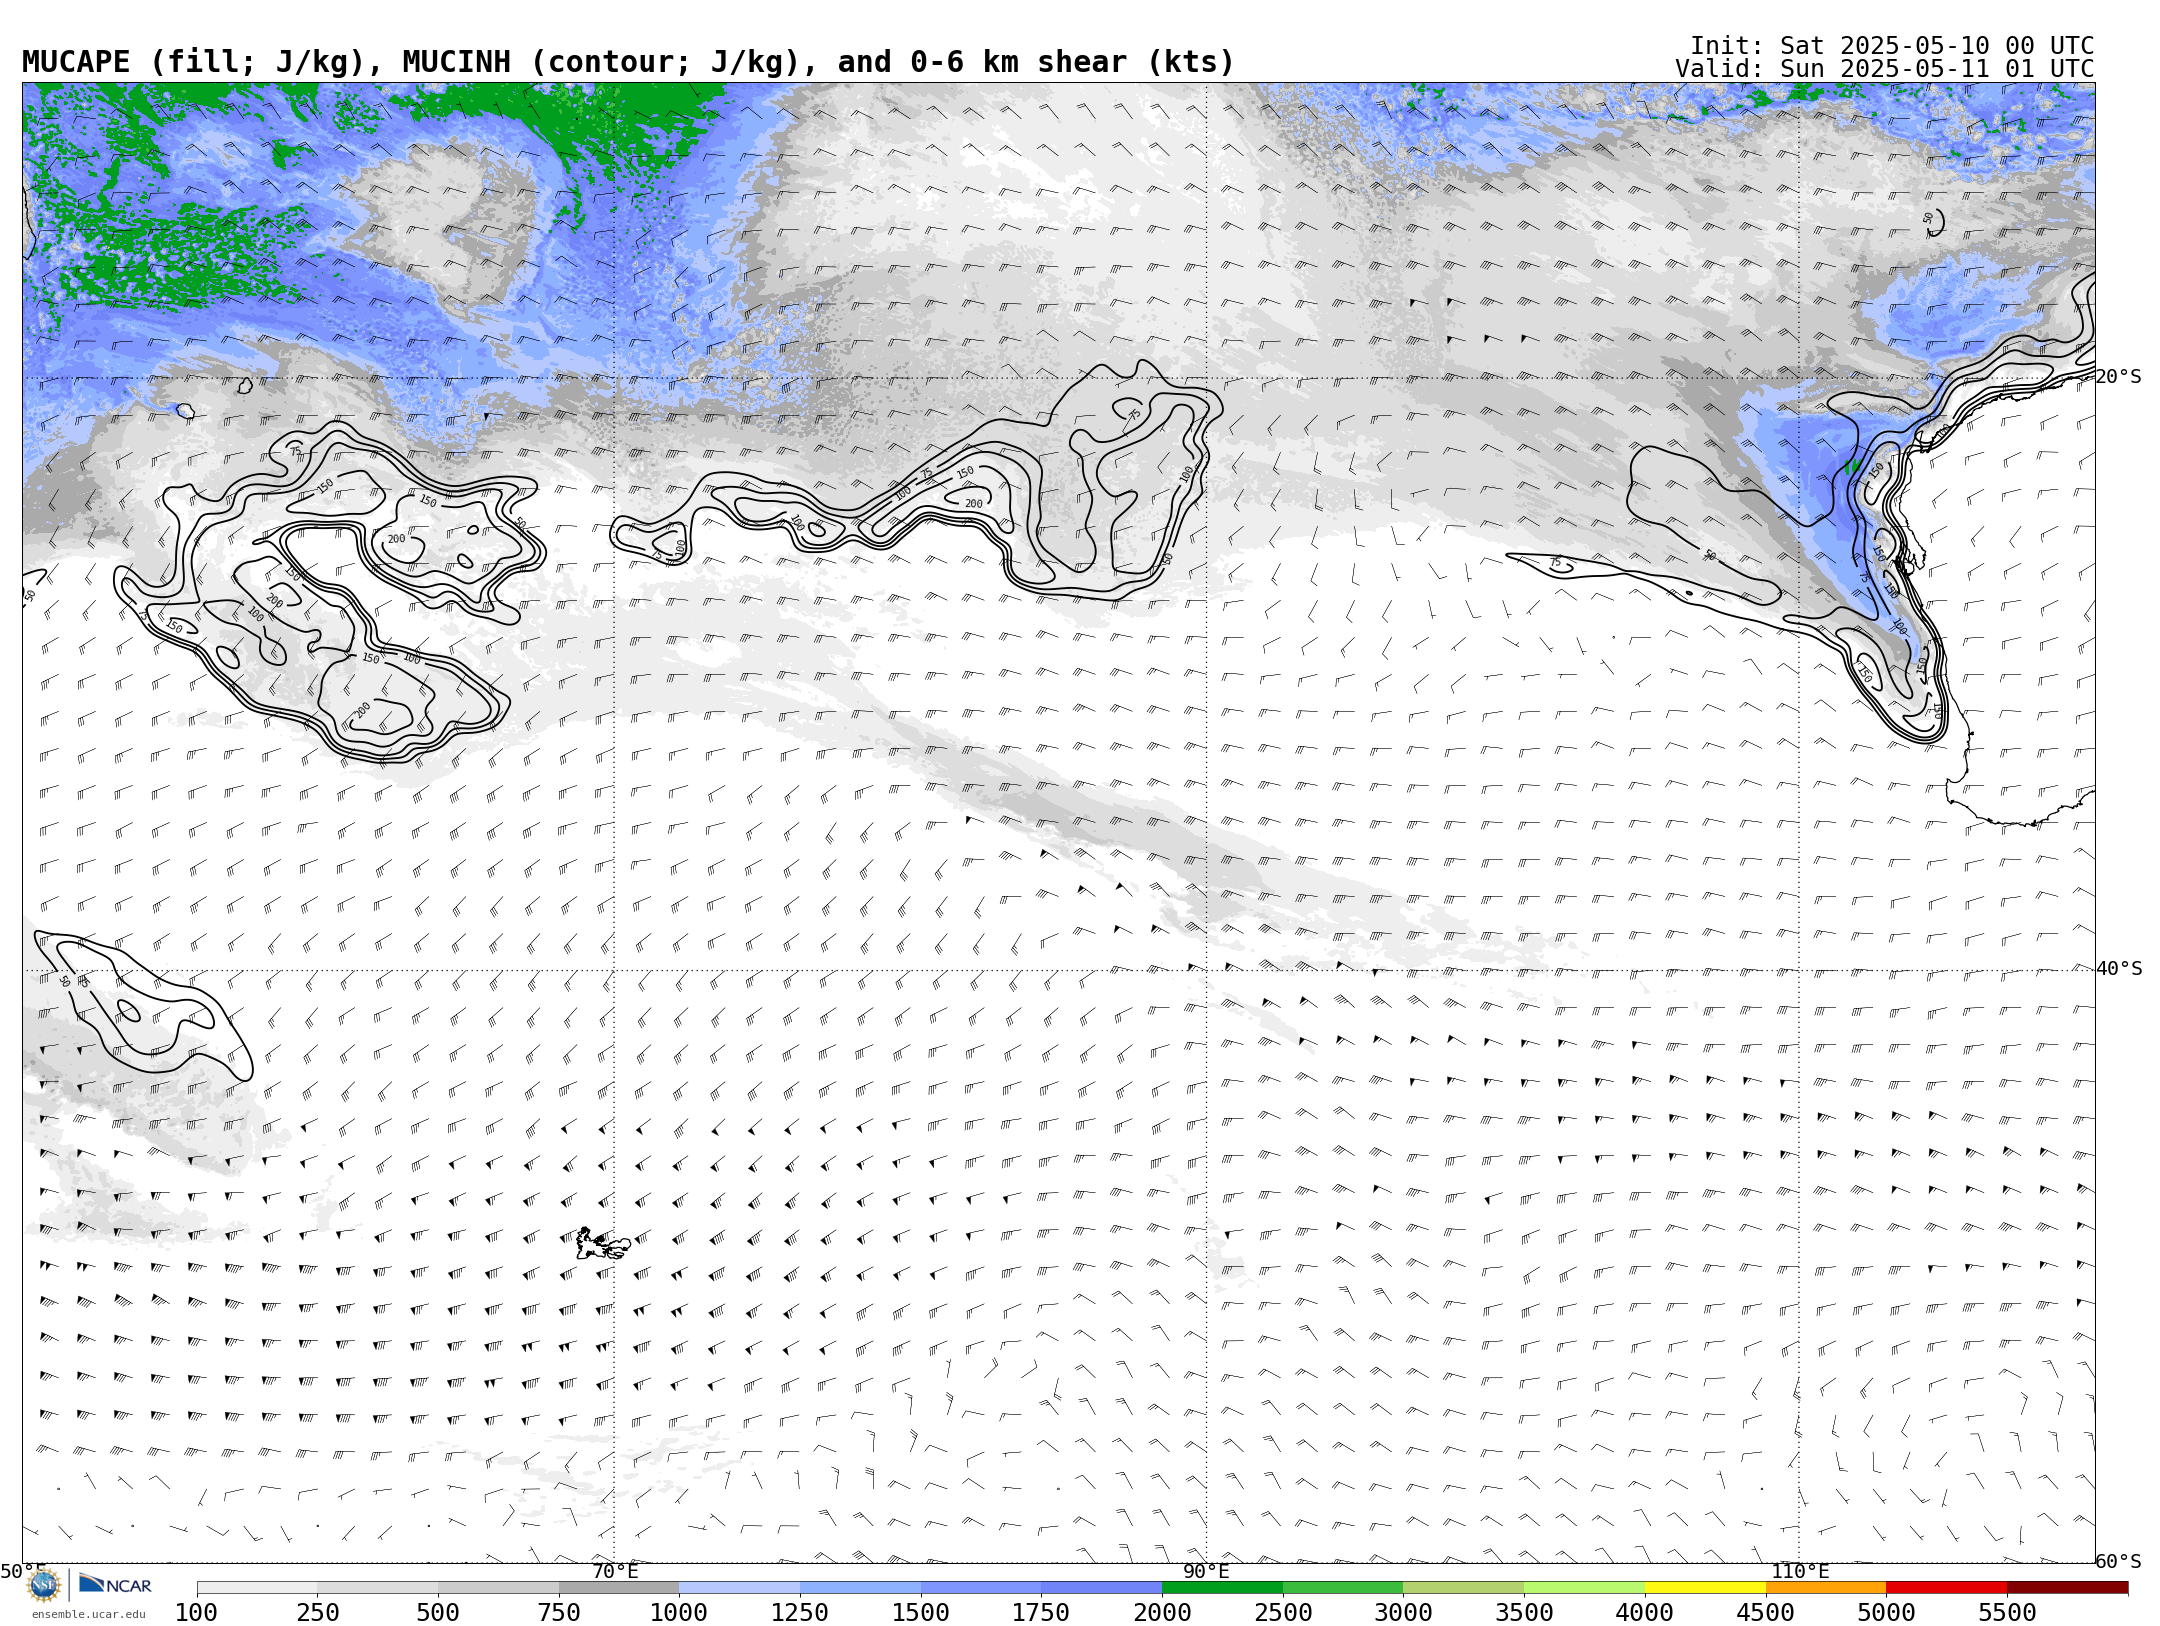
Task: Pick the gray 250–500 colorbar swatch
Action: 377,1588
